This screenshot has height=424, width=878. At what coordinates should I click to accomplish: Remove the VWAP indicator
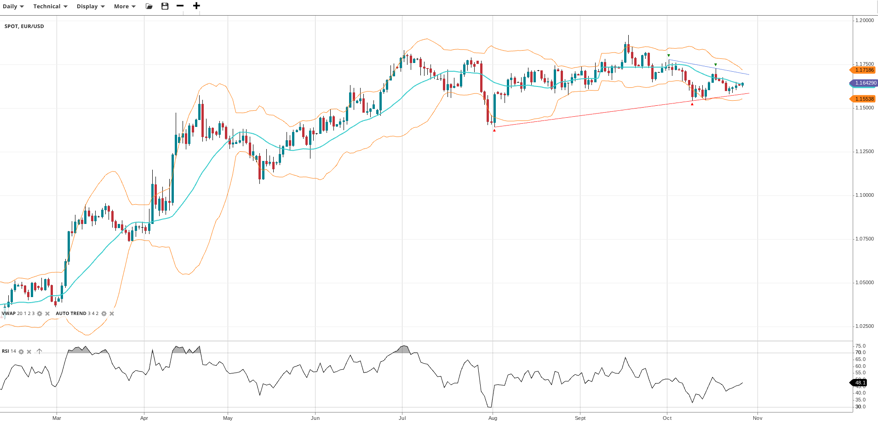[47, 314]
